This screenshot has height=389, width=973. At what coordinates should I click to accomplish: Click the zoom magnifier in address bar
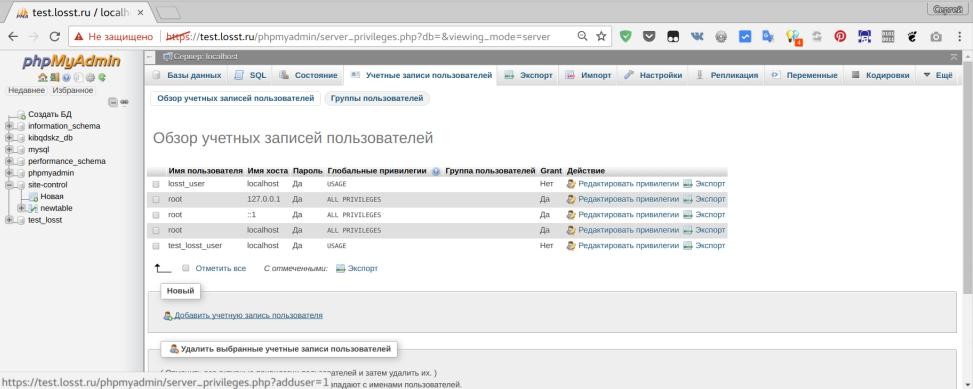[x=582, y=37]
